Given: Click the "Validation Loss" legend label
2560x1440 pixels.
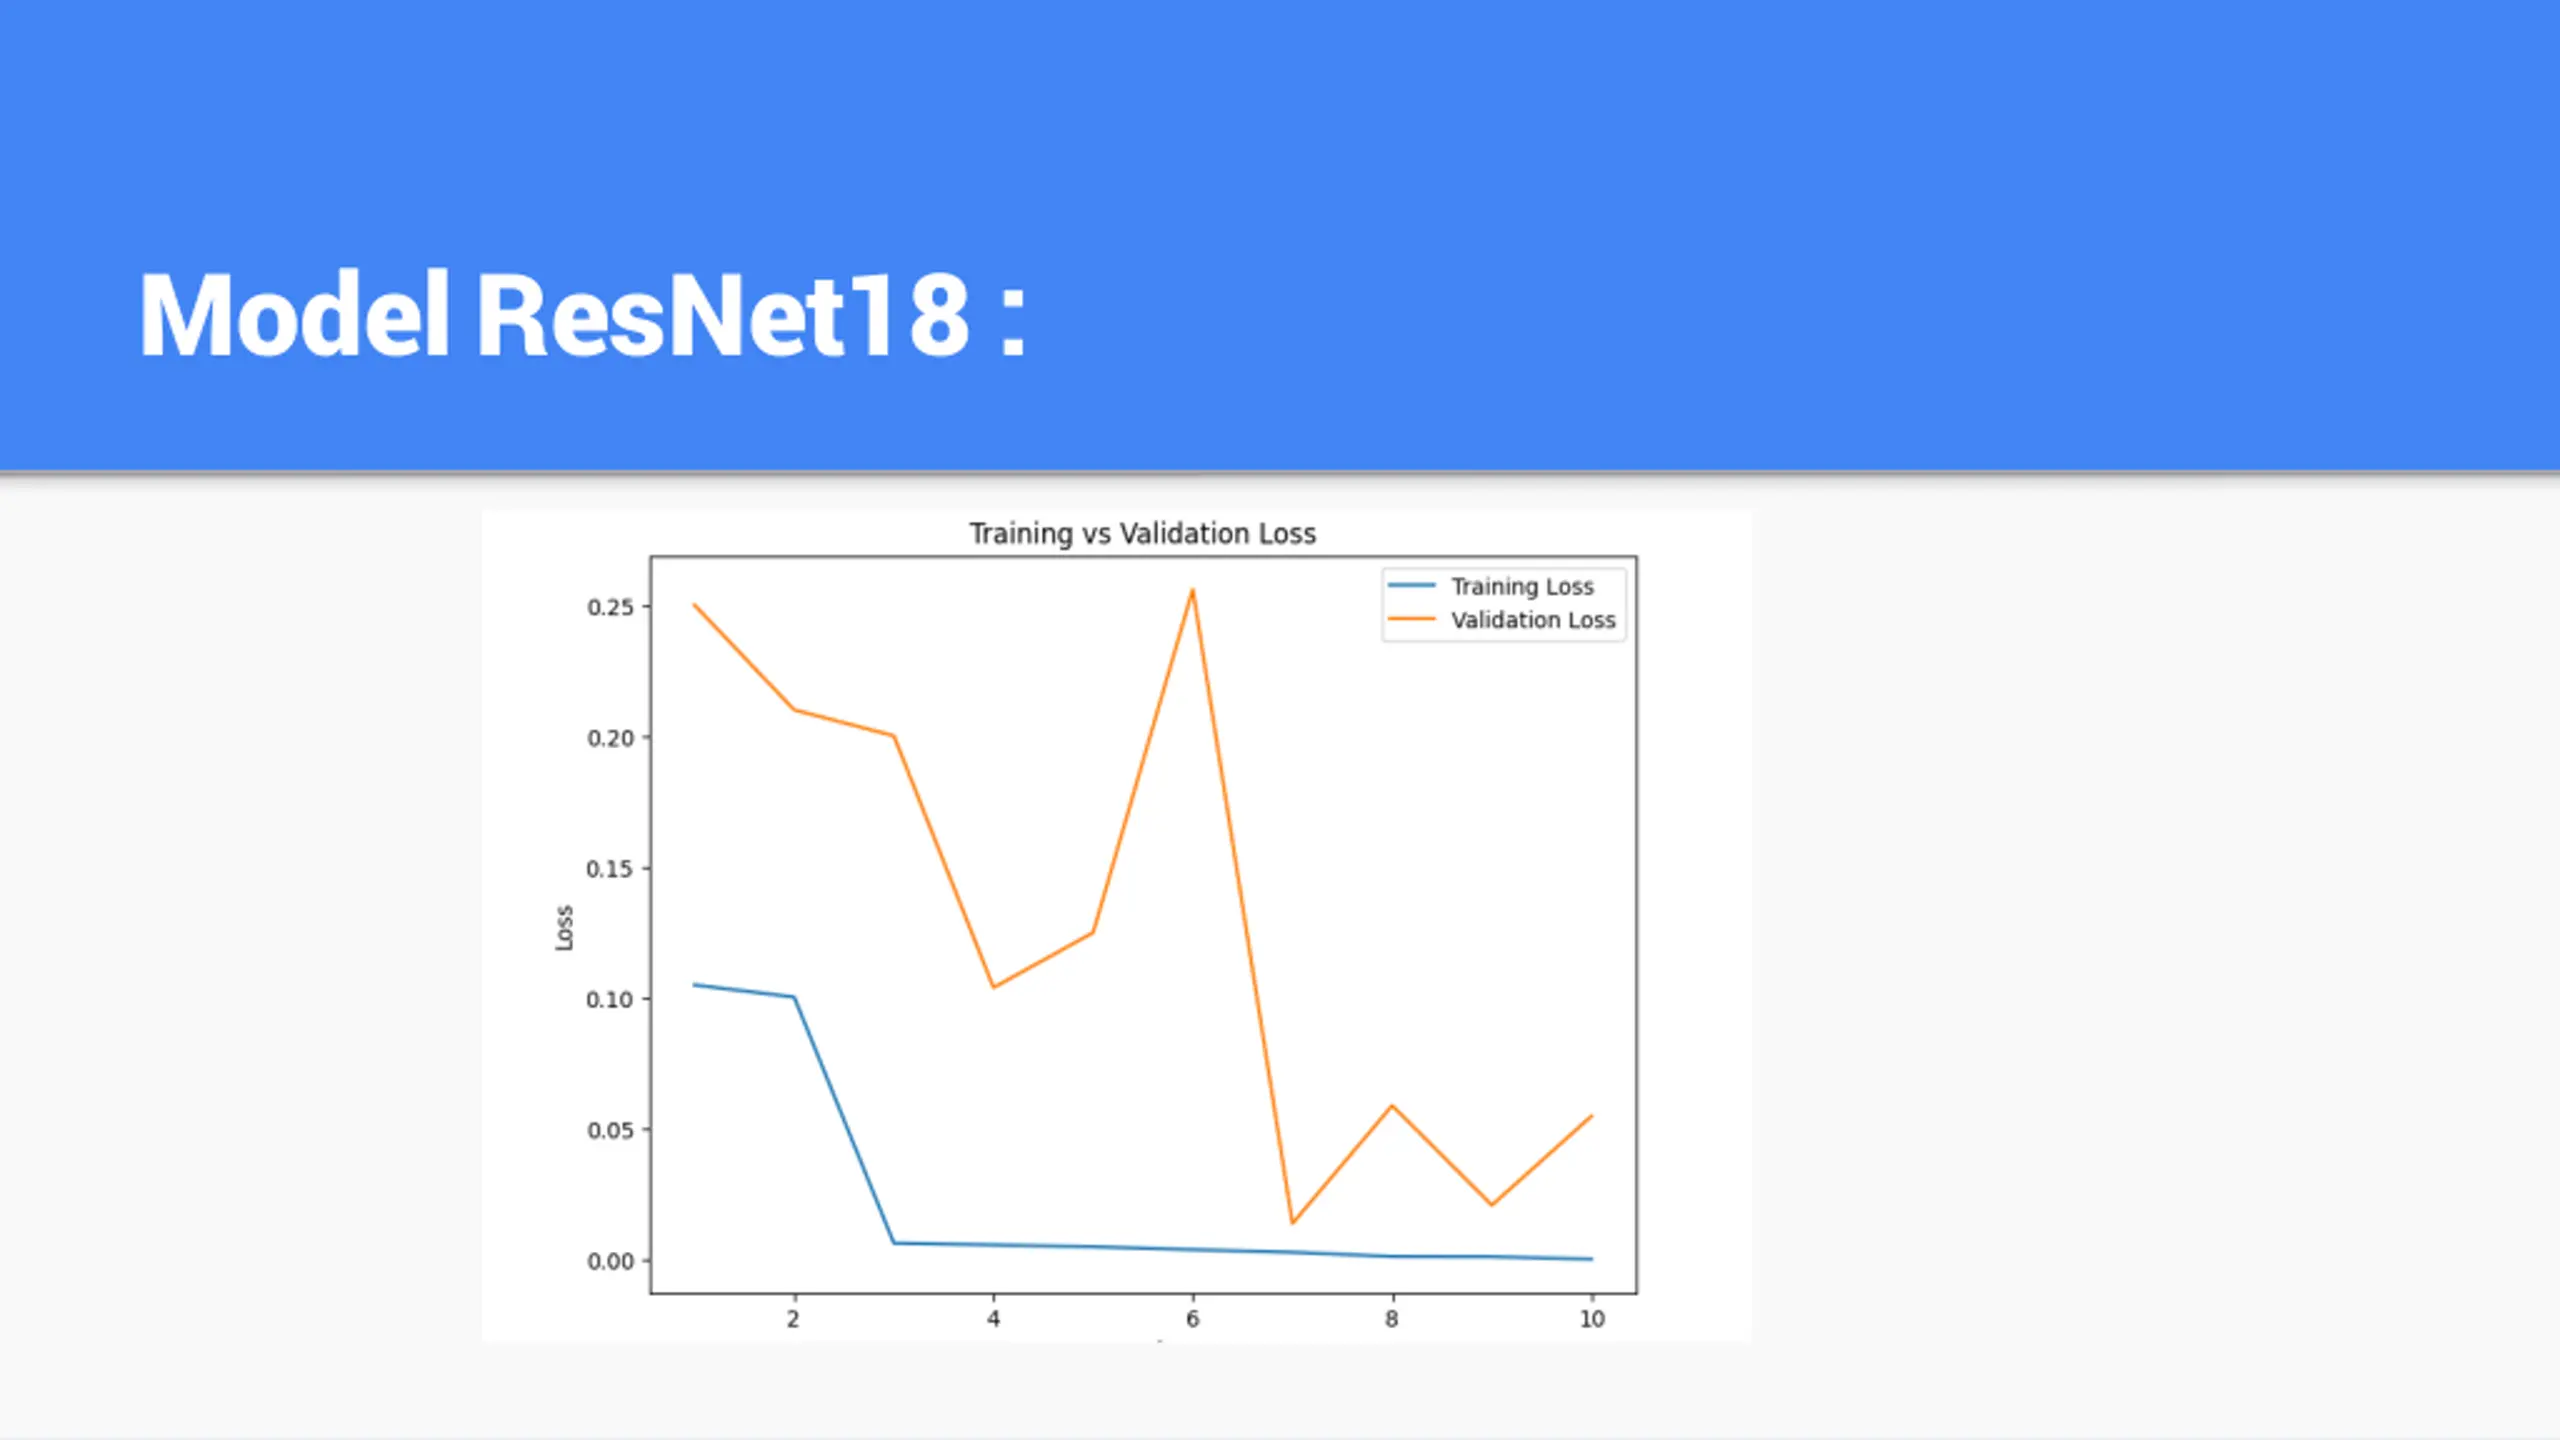Looking at the screenshot, I should point(1533,620).
